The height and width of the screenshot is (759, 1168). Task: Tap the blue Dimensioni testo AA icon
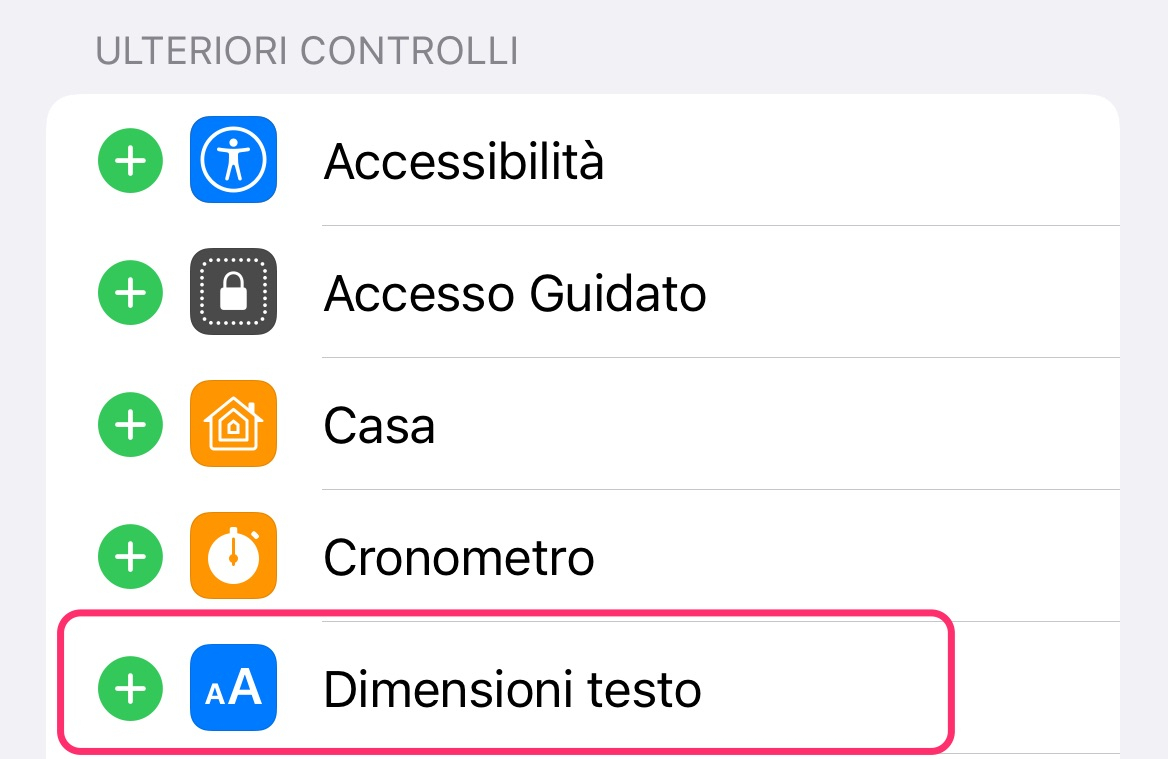[x=233, y=688]
